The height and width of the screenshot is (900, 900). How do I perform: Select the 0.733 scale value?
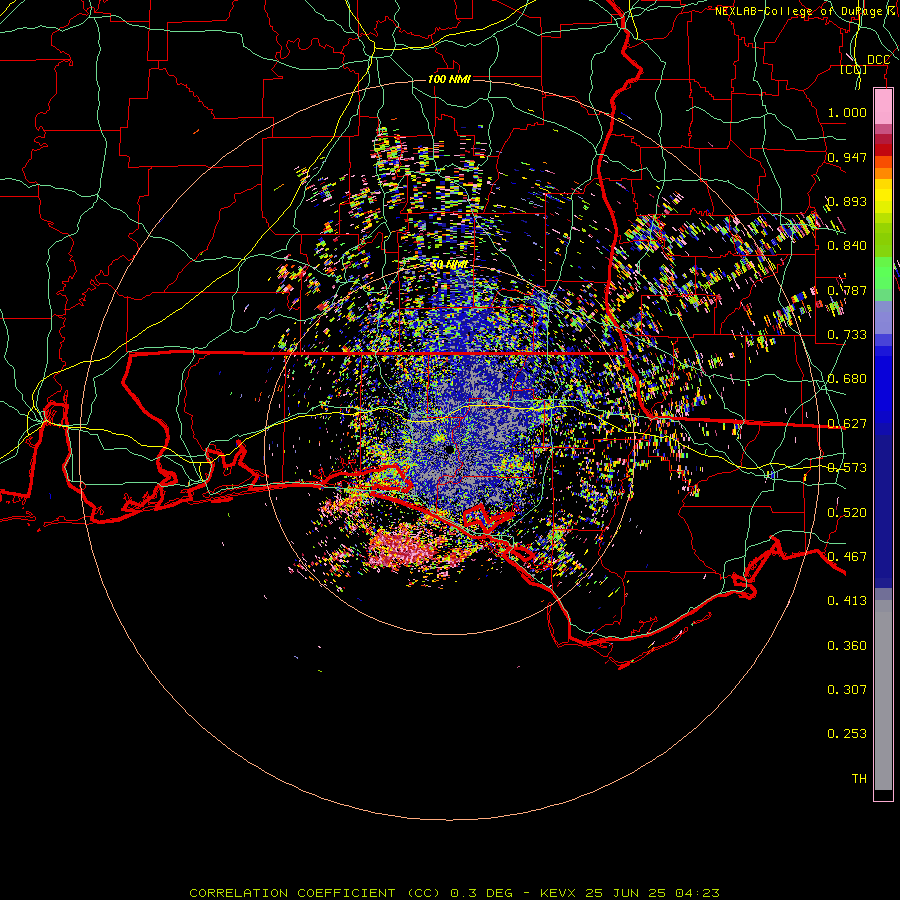point(847,335)
